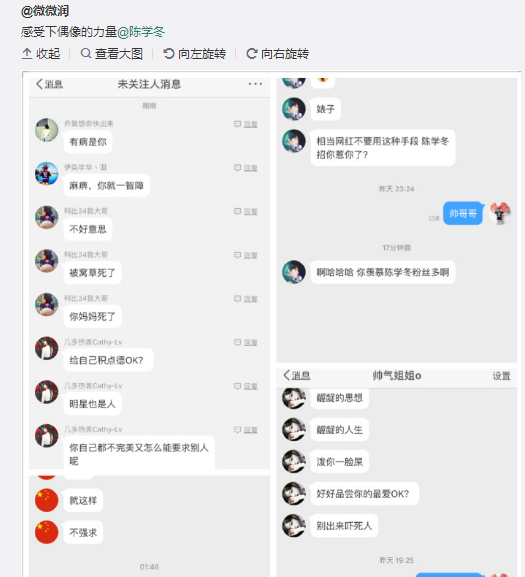Click avatar beside the 婊子 message
Viewport: 525px width, 577px height.
click(294, 109)
